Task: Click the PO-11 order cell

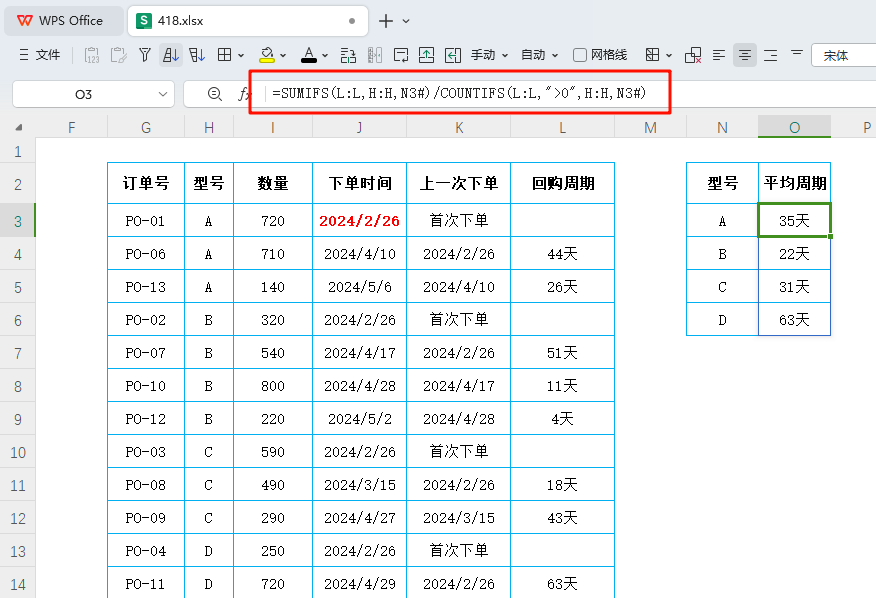Action: coord(145,583)
